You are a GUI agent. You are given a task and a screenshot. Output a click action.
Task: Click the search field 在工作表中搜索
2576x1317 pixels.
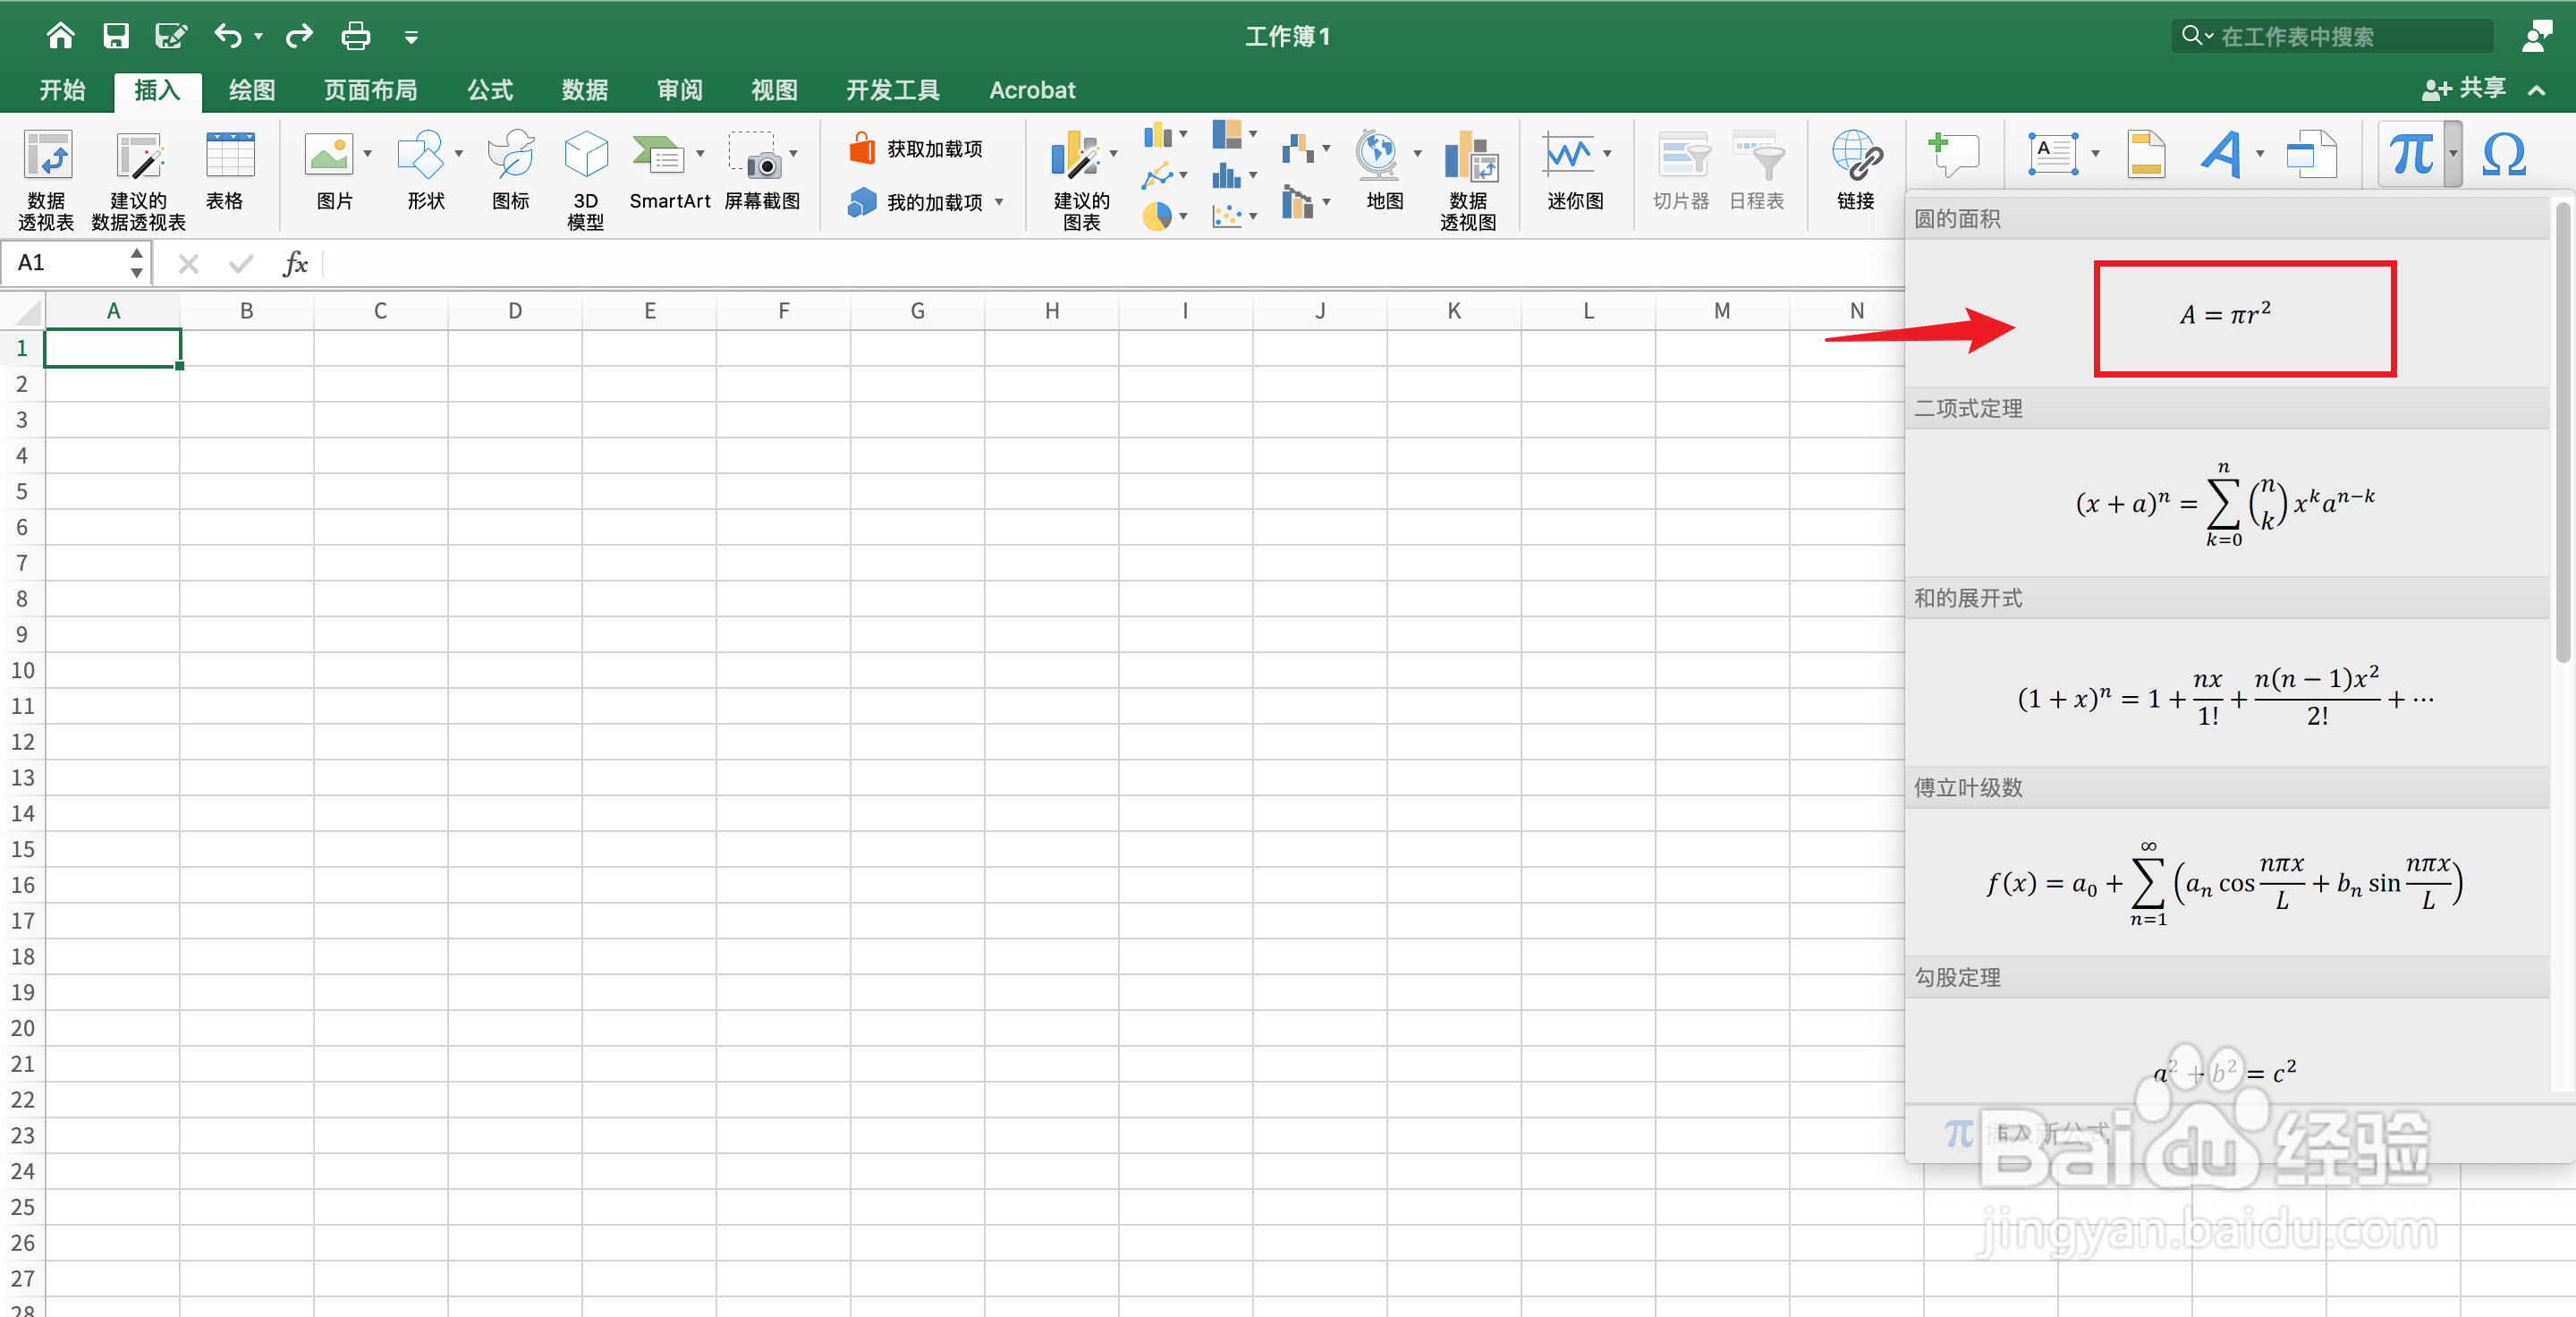2334,37
